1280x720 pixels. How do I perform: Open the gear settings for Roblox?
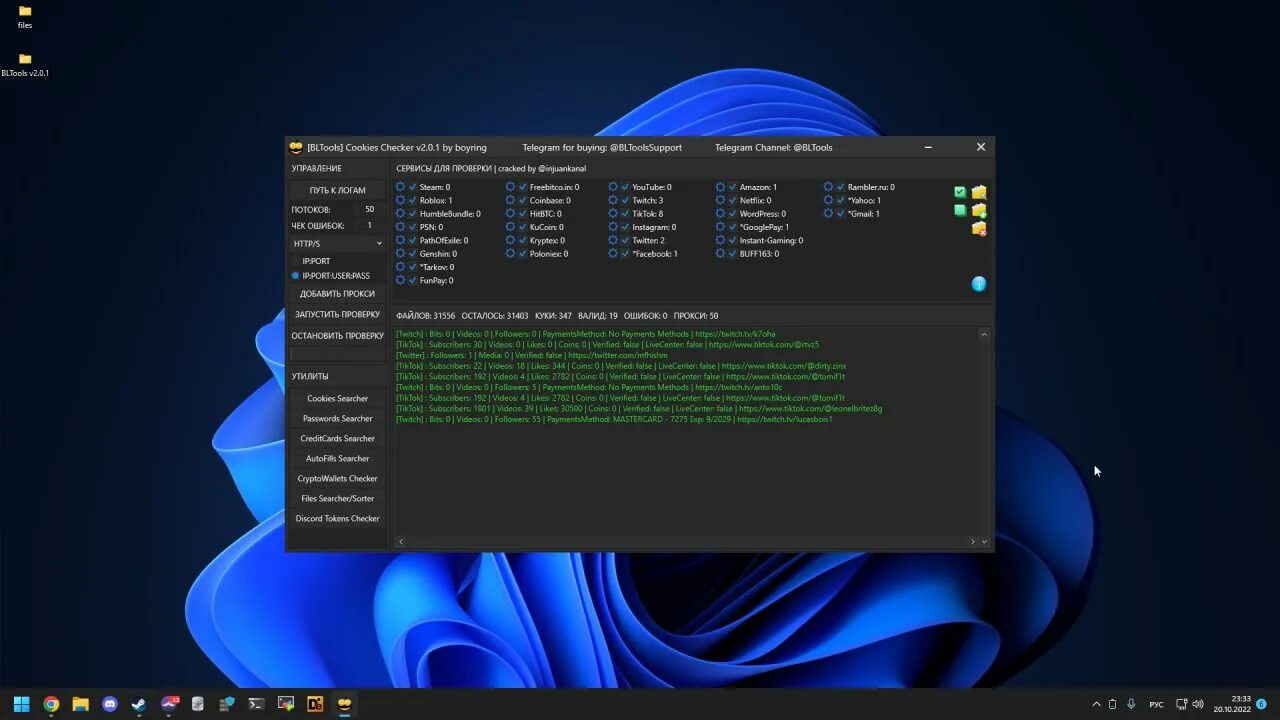click(x=401, y=200)
